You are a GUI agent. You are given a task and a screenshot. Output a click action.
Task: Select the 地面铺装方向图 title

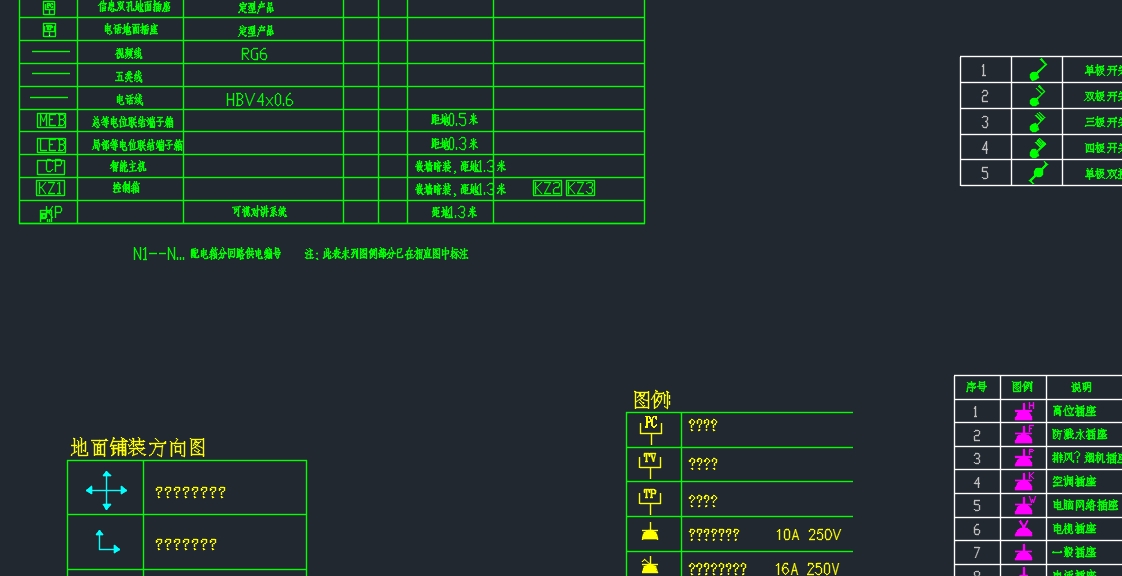pyautogui.click(x=138, y=448)
